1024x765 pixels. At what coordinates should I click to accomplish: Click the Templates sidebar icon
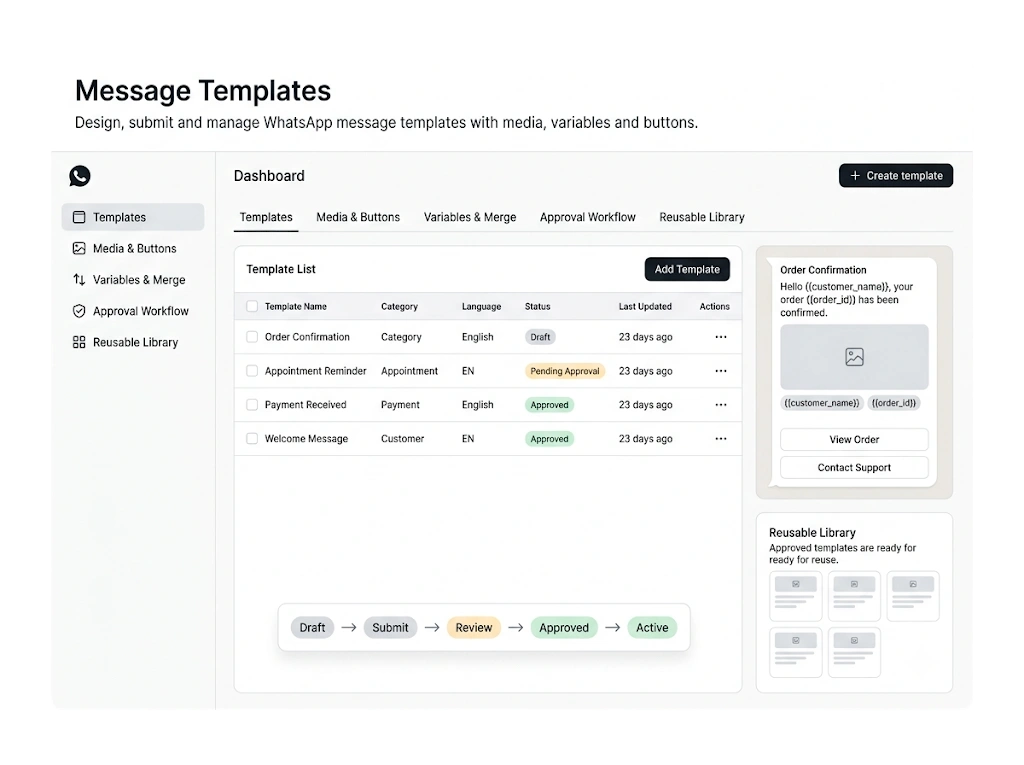point(79,217)
